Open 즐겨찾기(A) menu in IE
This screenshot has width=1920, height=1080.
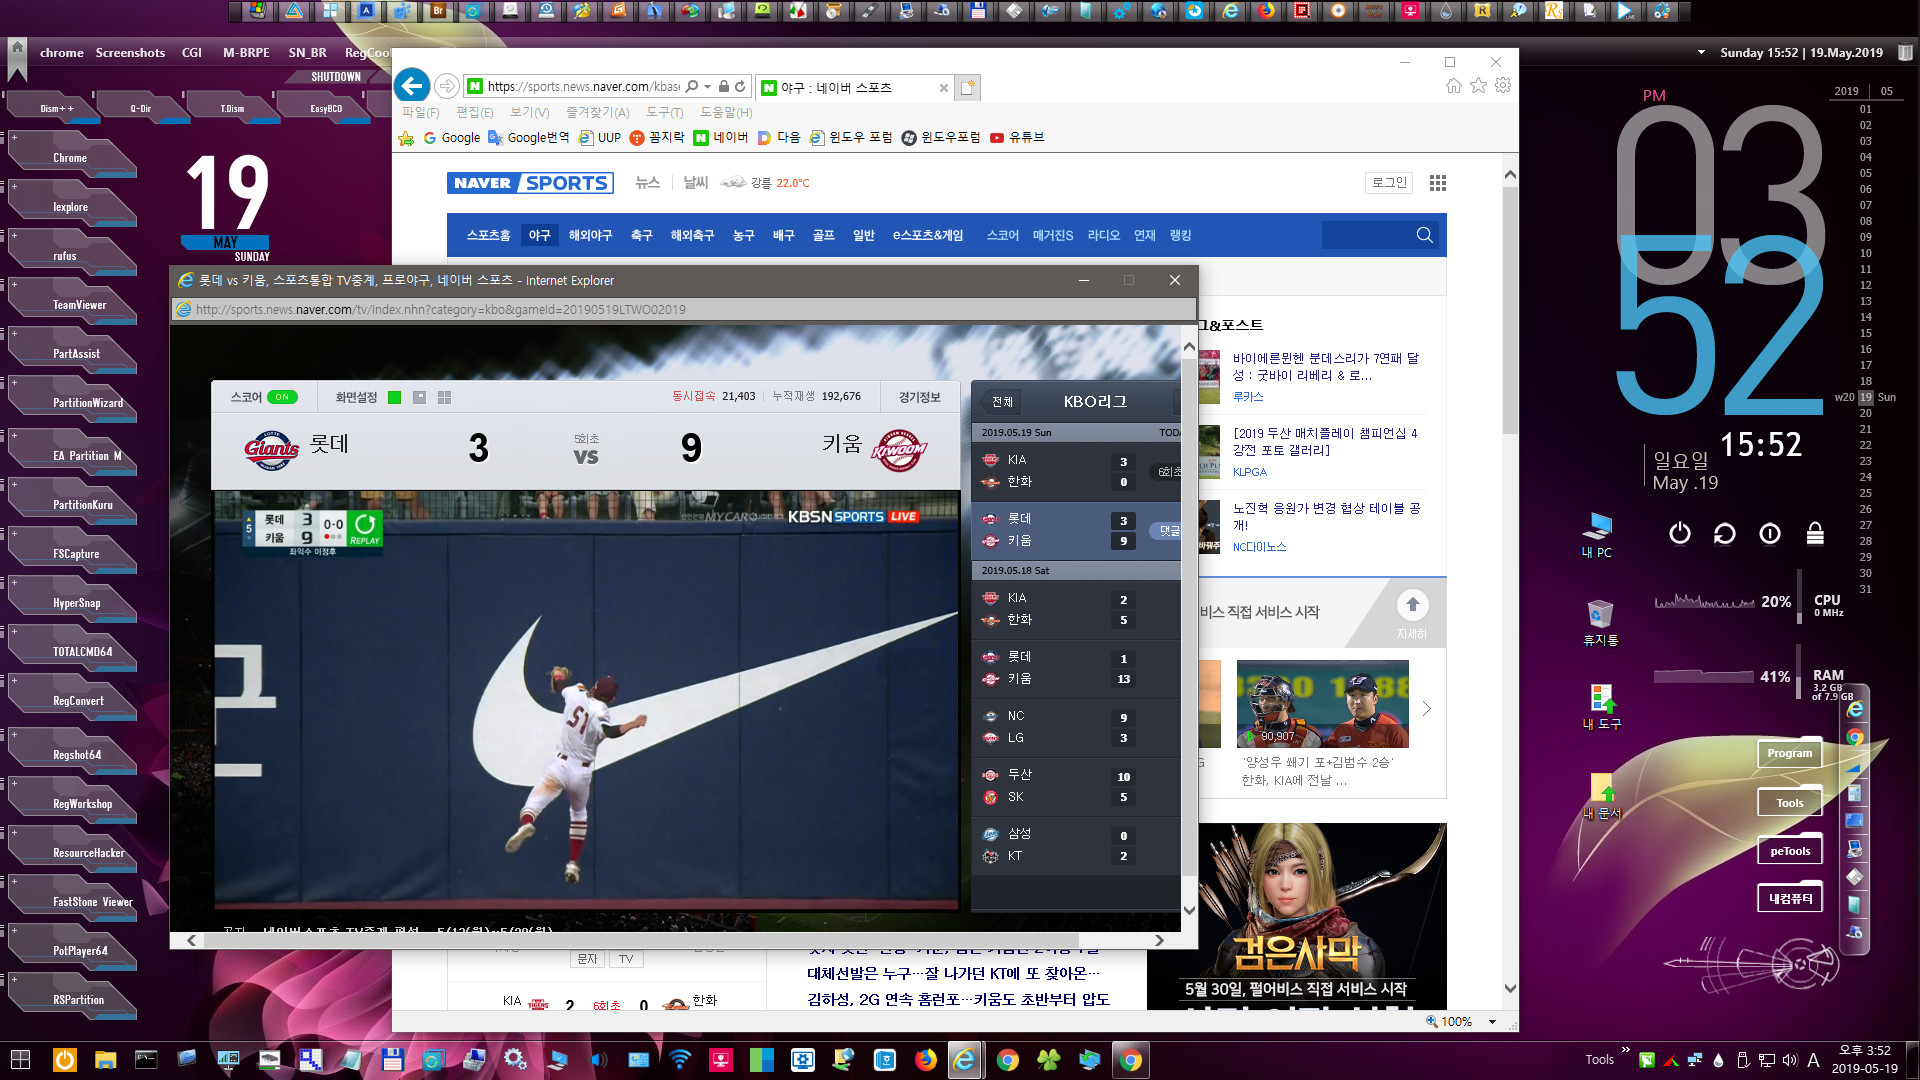[x=597, y=112]
